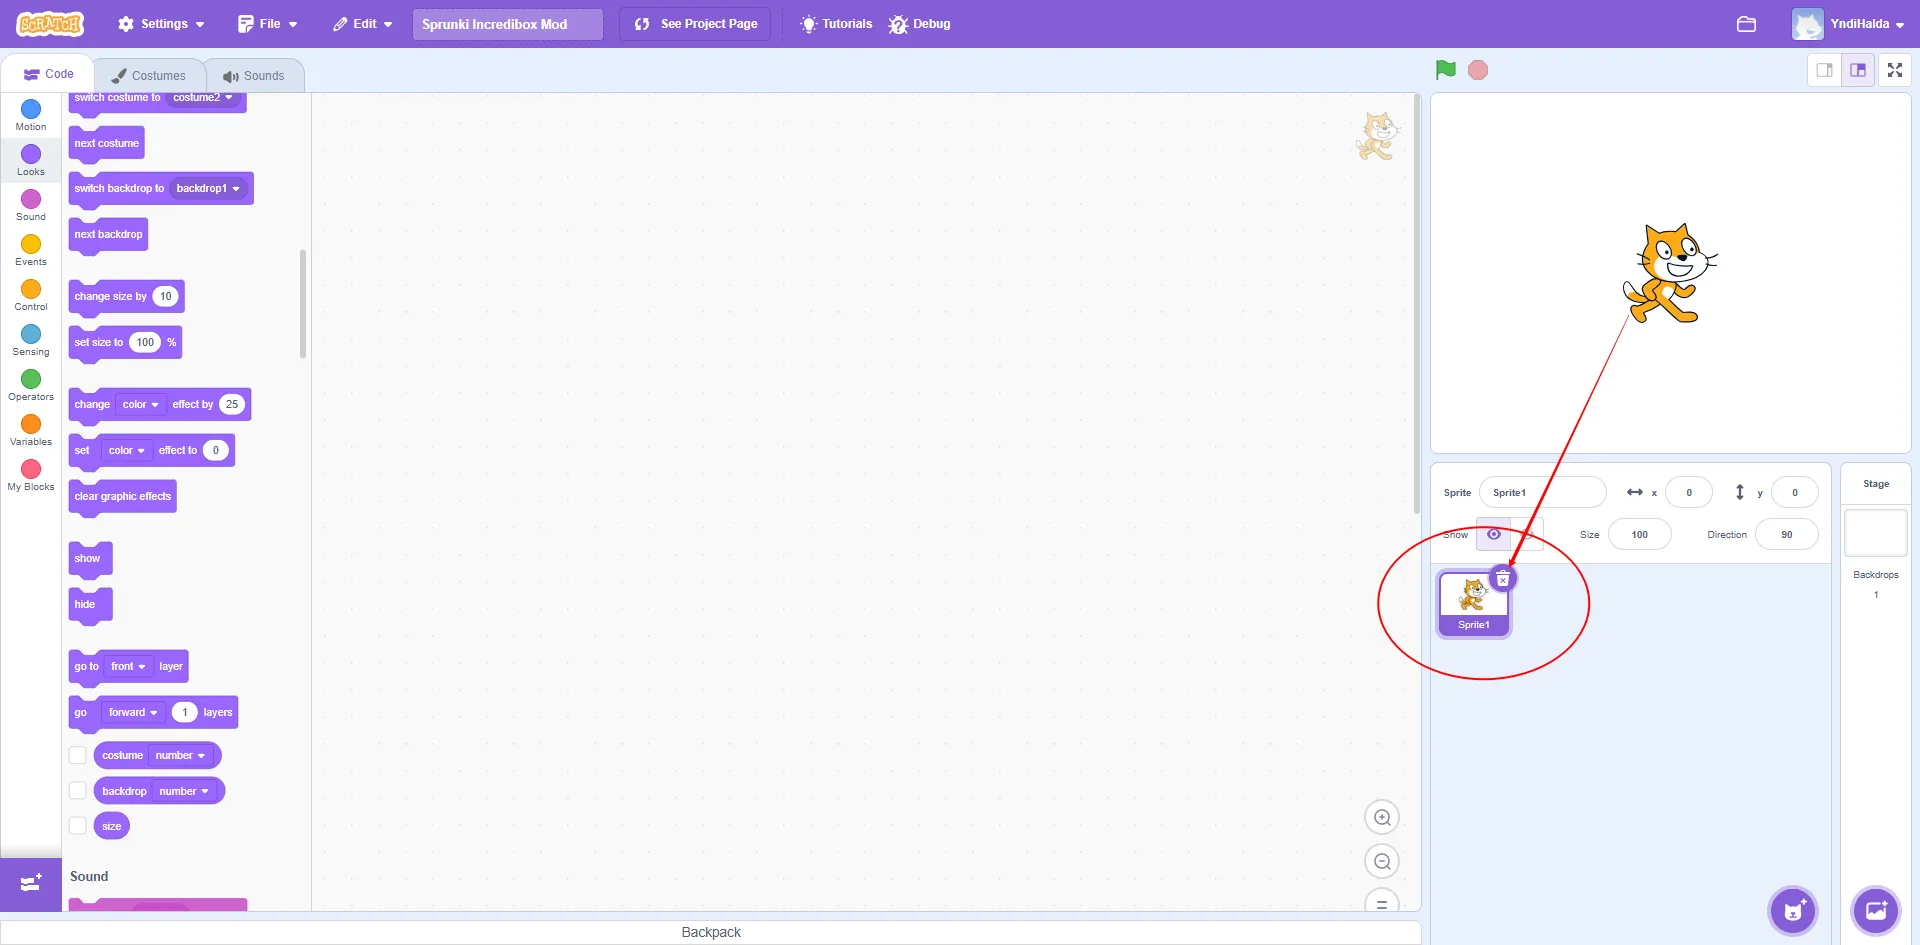This screenshot has width=1920, height=945.
Task: Edit the project title Sprunki Incredibox Mod
Action: pyautogui.click(x=508, y=24)
